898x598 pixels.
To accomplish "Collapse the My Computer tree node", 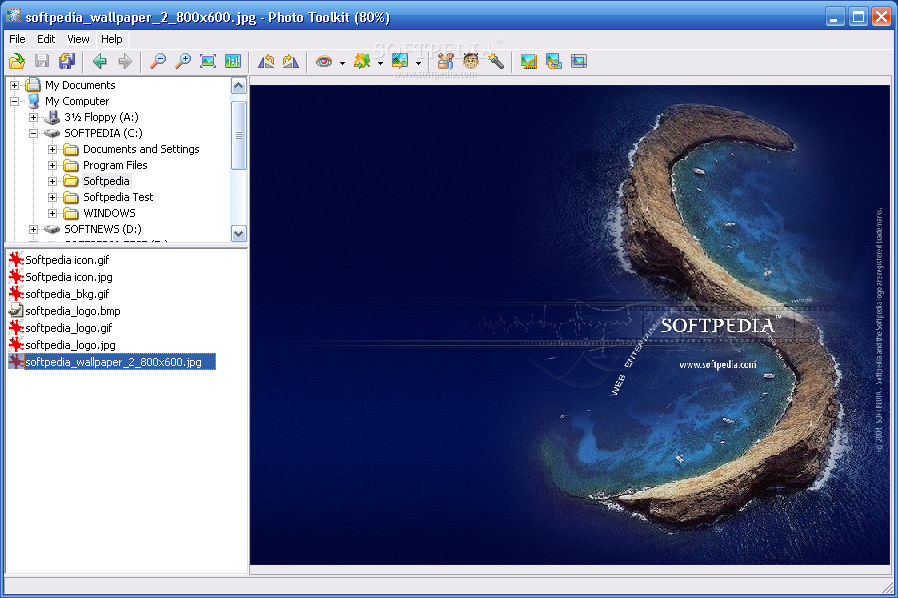I will click(x=14, y=101).
